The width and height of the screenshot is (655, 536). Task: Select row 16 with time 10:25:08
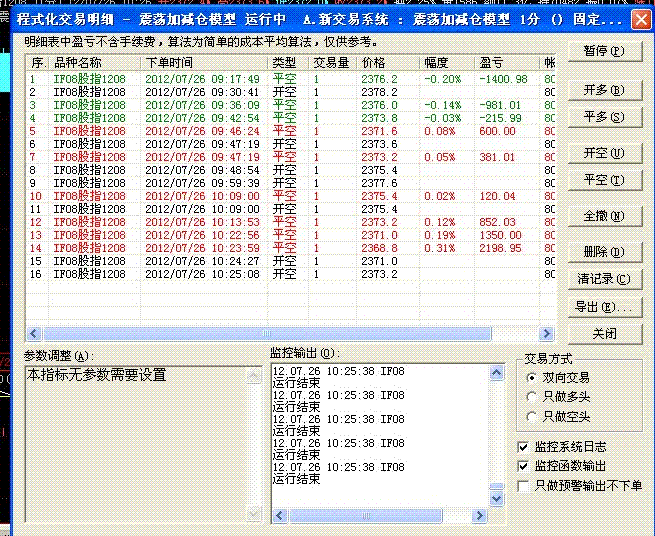[291, 274]
